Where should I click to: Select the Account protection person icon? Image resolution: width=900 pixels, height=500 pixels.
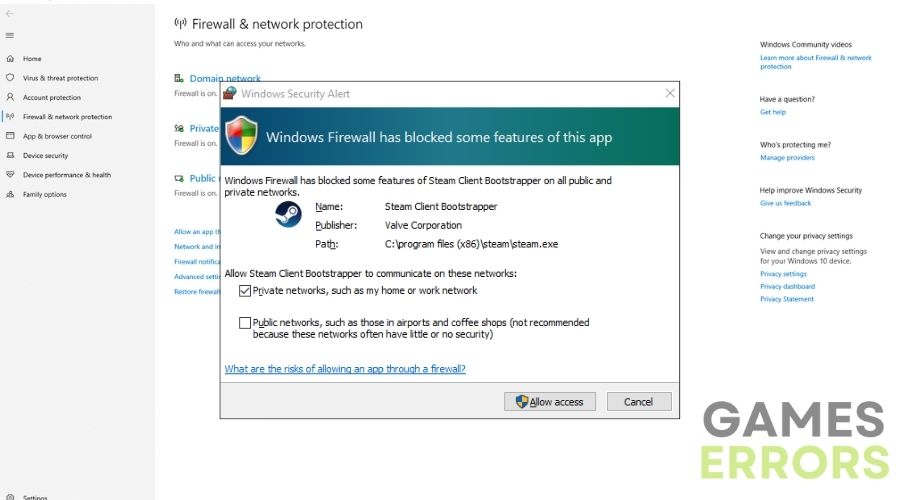[10, 97]
